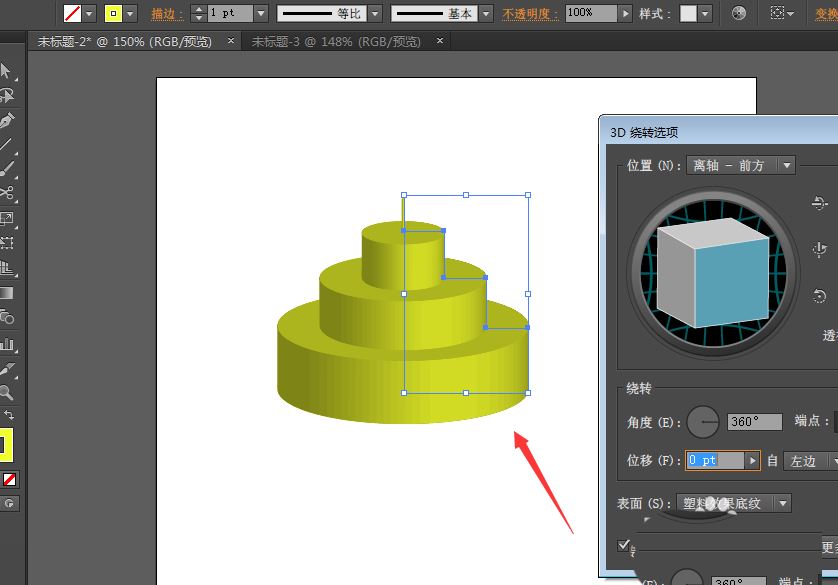This screenshot has width=838, height=585.
Task: Swap fill and stroke colors
Action: [x=9, y=415]
